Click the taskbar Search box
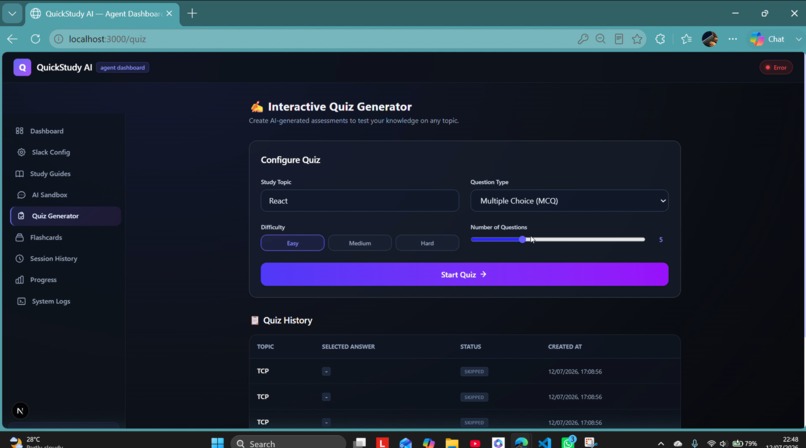 [288, 443]
